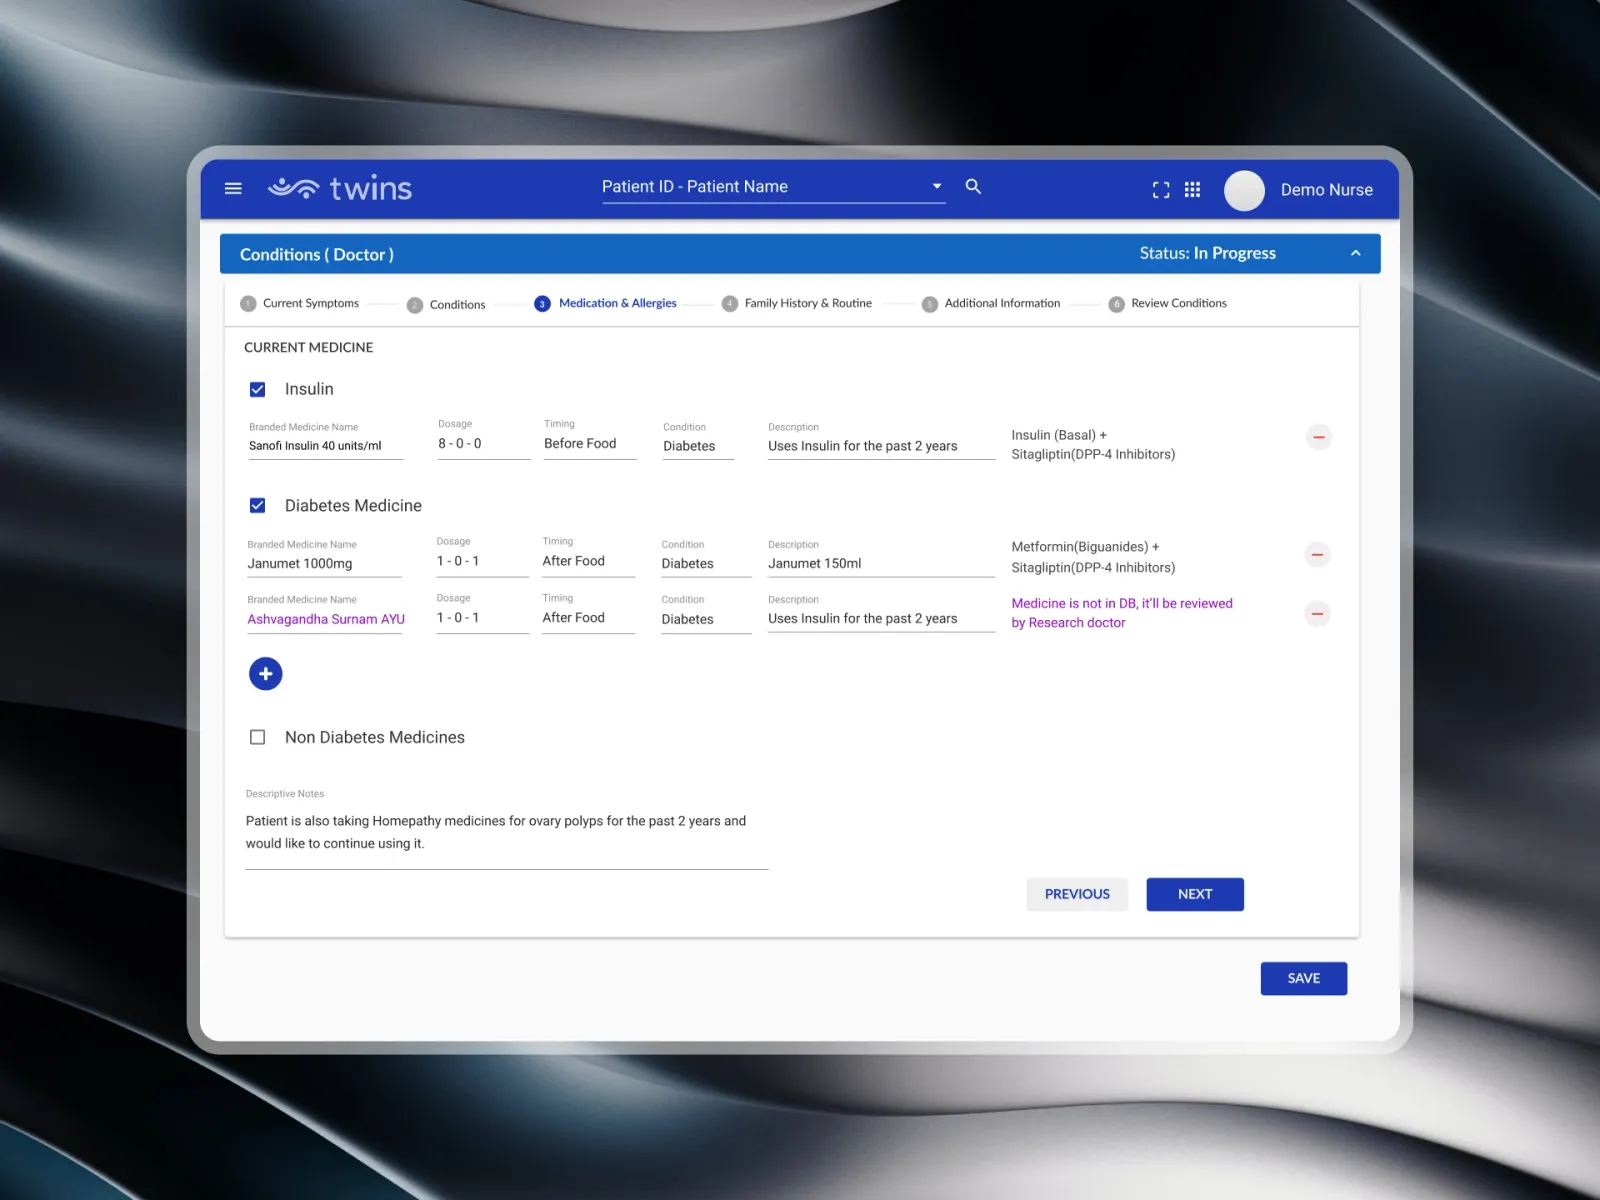Open the Patient ID - Patient Name dropdown
The width and height of the screenshot is (1600, 1200).
click(773, 187)
